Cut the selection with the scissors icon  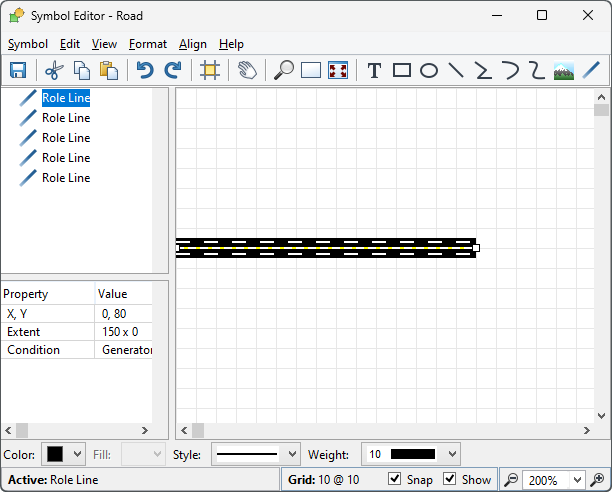tap(54, 71)
